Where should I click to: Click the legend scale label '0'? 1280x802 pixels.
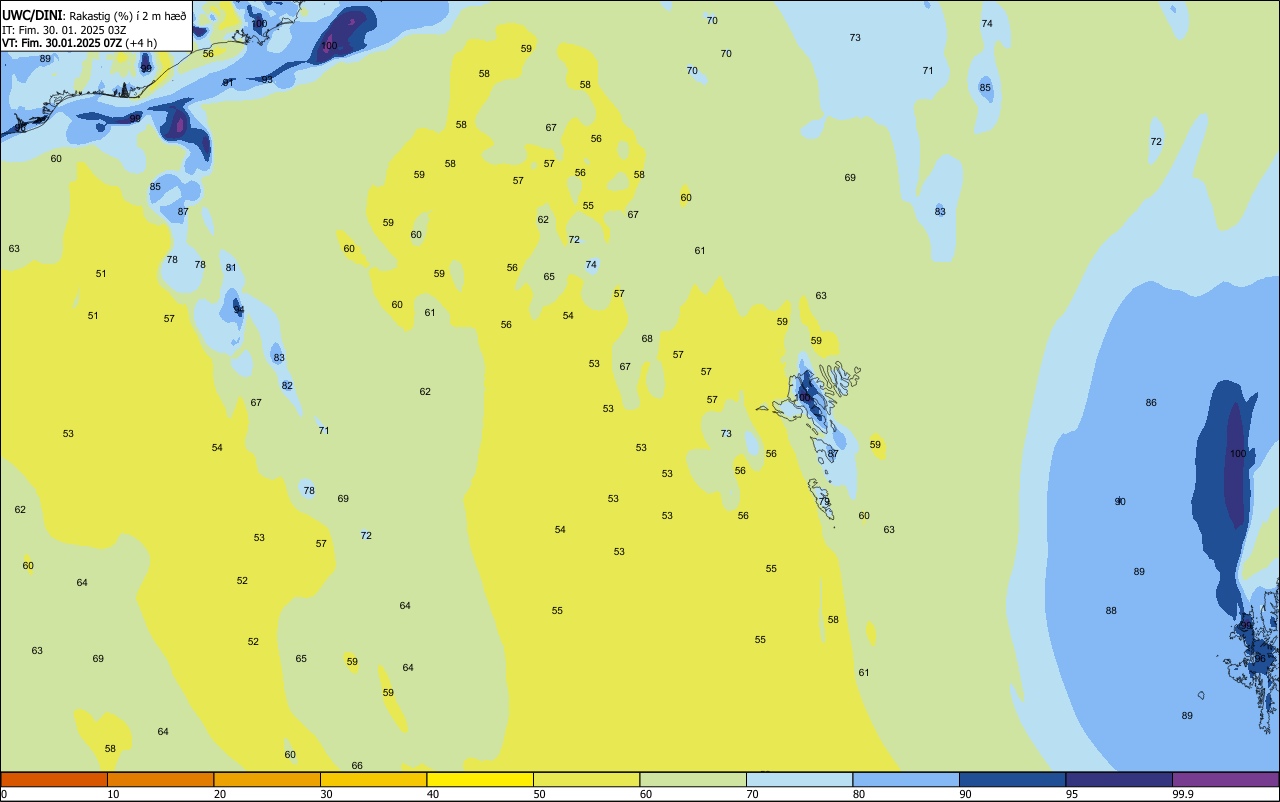[x=4, y=794]
